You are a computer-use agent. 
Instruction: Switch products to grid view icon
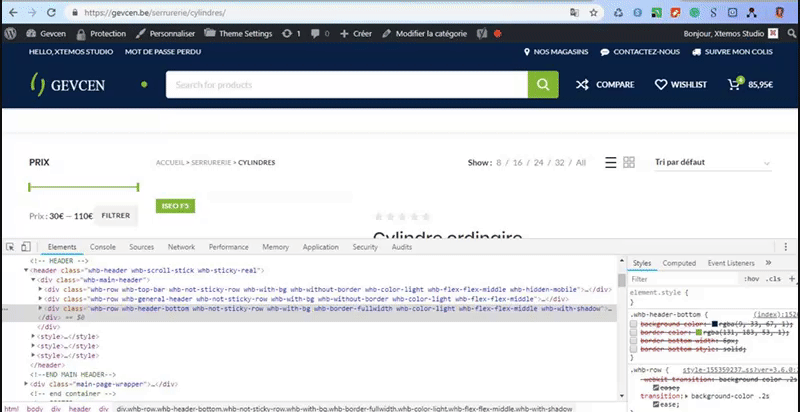(x=629, y=162)
